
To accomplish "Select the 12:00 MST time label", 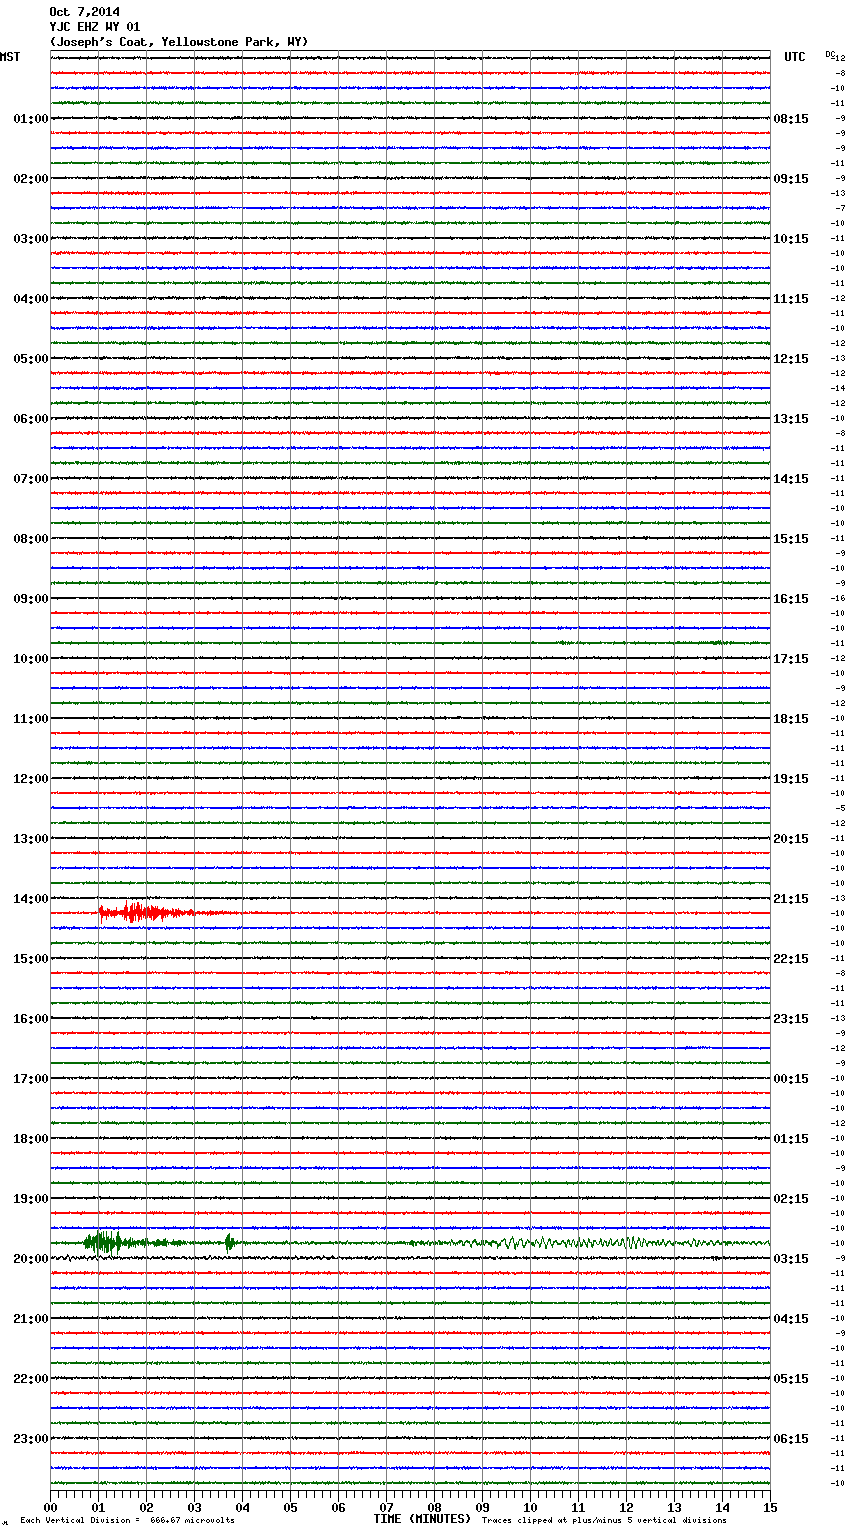I will [31, 779].
